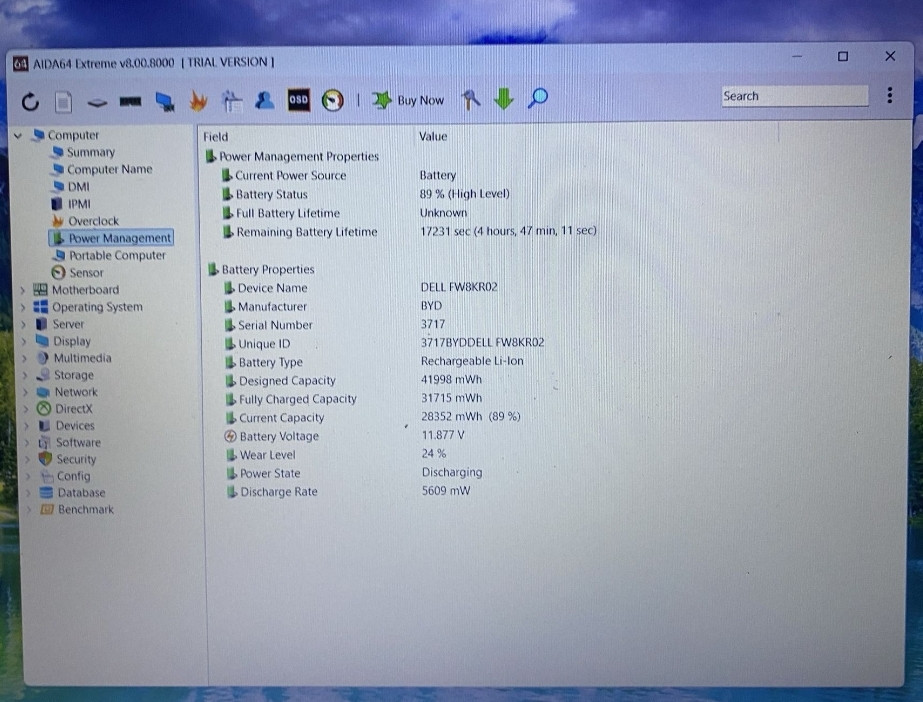Expand the Storage category chevron
923x702 pixels.
pos(23,374)
